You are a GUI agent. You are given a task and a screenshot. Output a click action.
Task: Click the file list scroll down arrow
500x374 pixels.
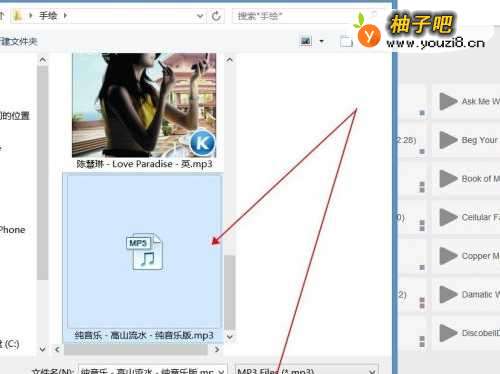[x=229, y=337]
